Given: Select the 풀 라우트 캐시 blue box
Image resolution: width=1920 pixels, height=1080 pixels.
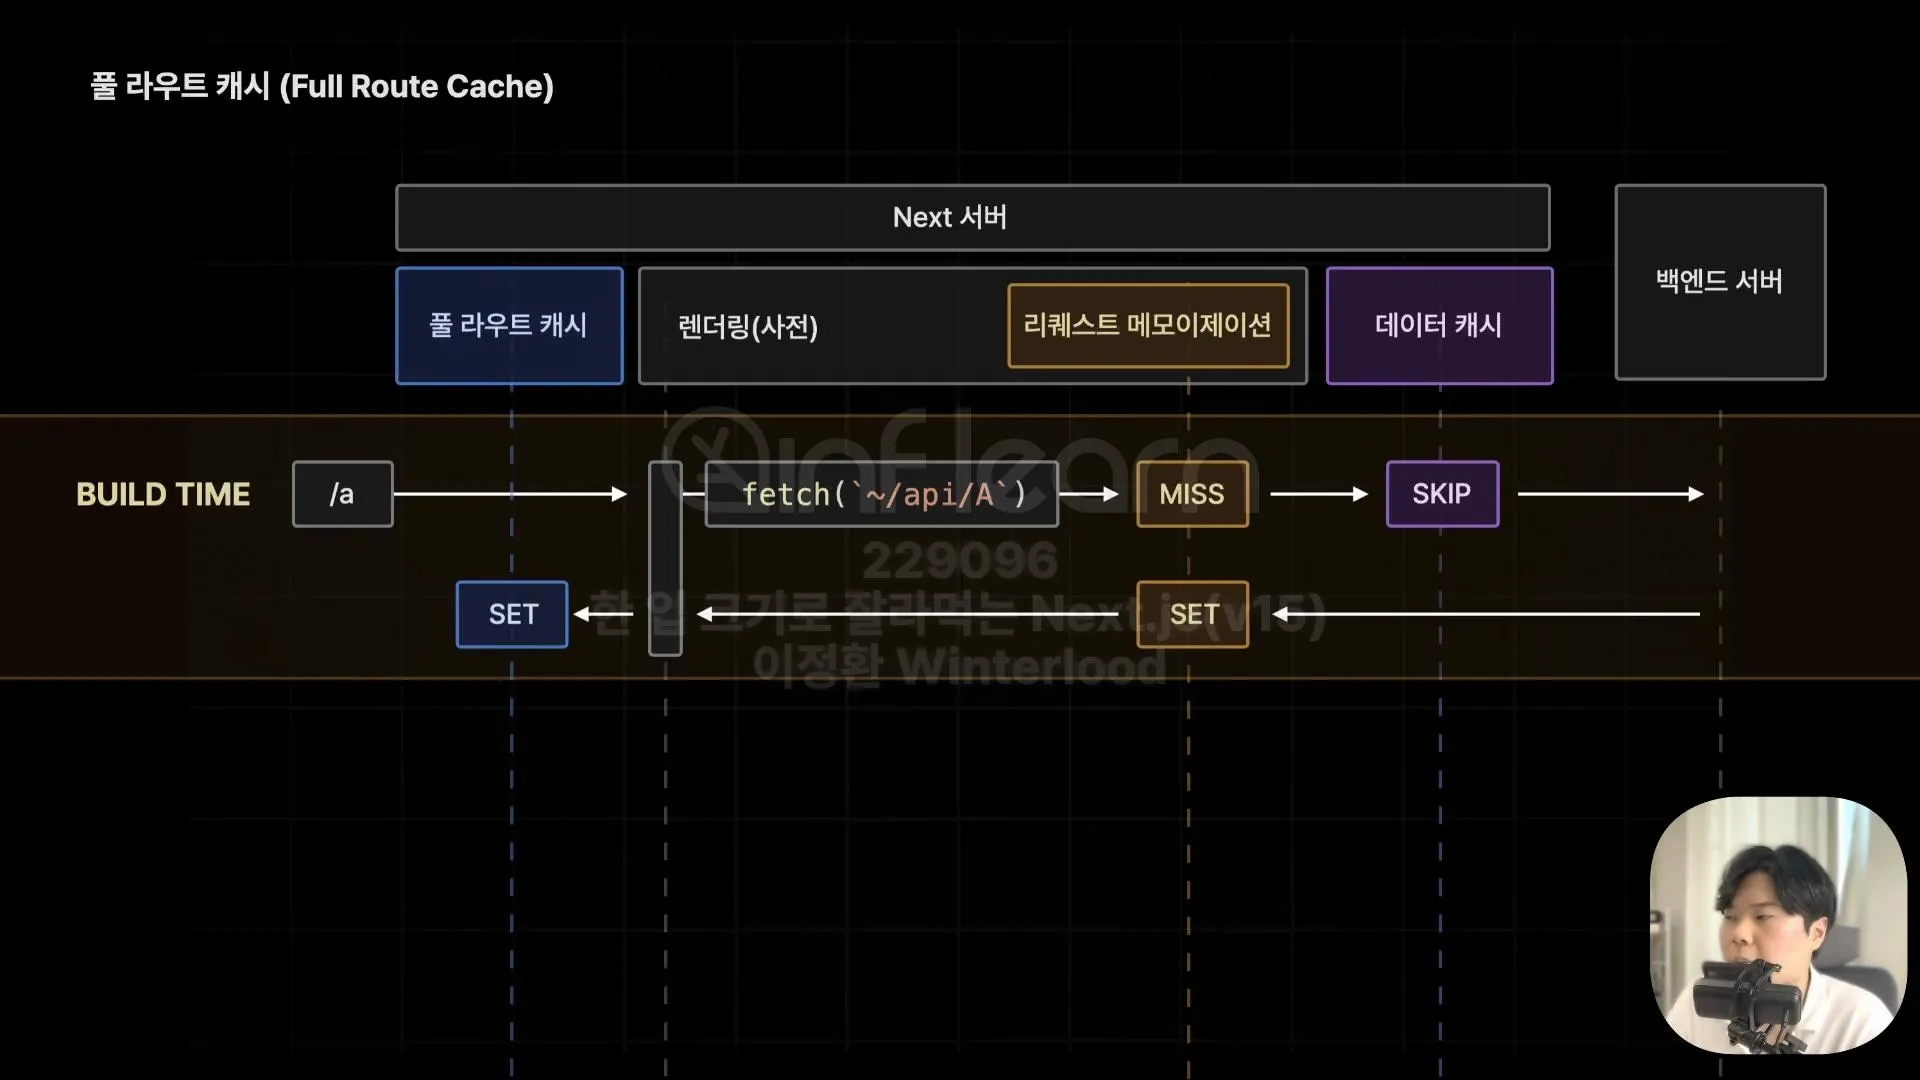Looking at the screenshot, I should [509, 326].
